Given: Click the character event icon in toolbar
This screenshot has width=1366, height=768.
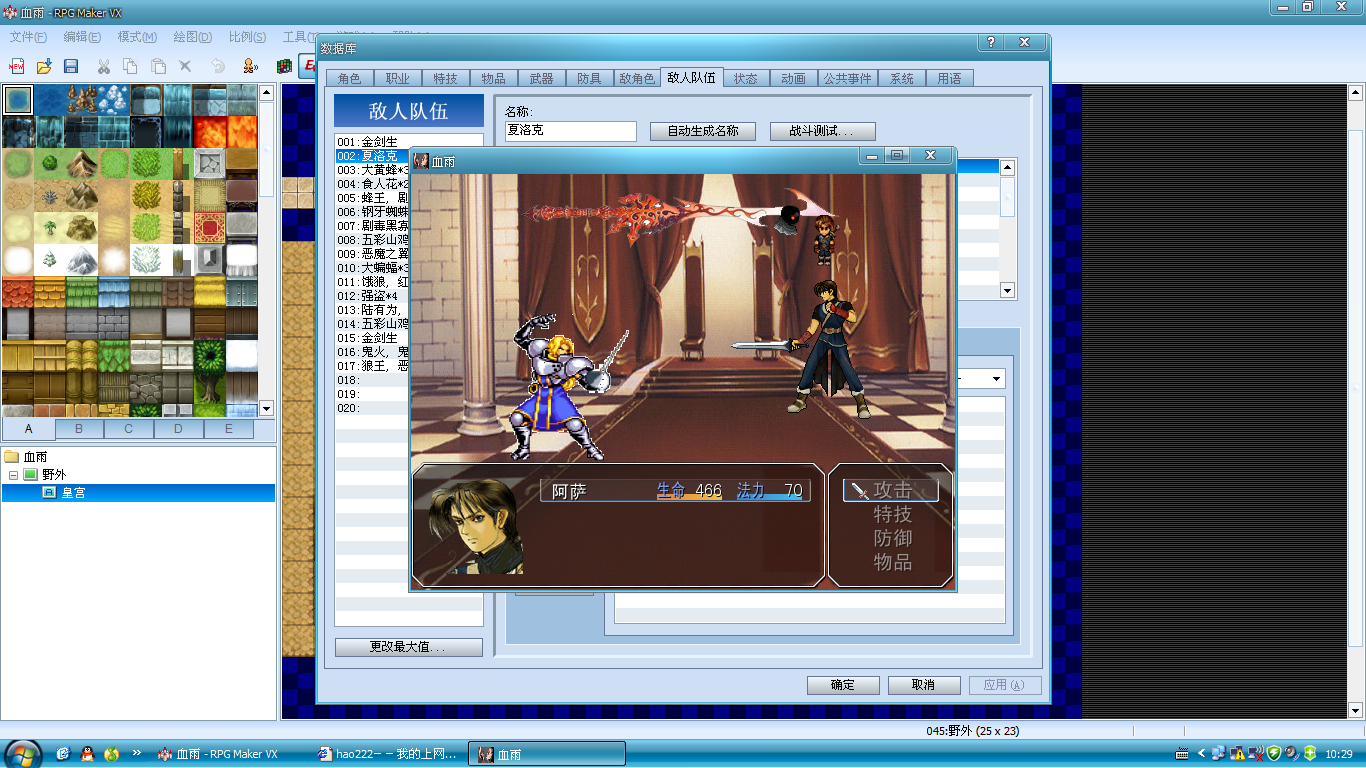Looking at the screenshot, I should click(250, 66).
